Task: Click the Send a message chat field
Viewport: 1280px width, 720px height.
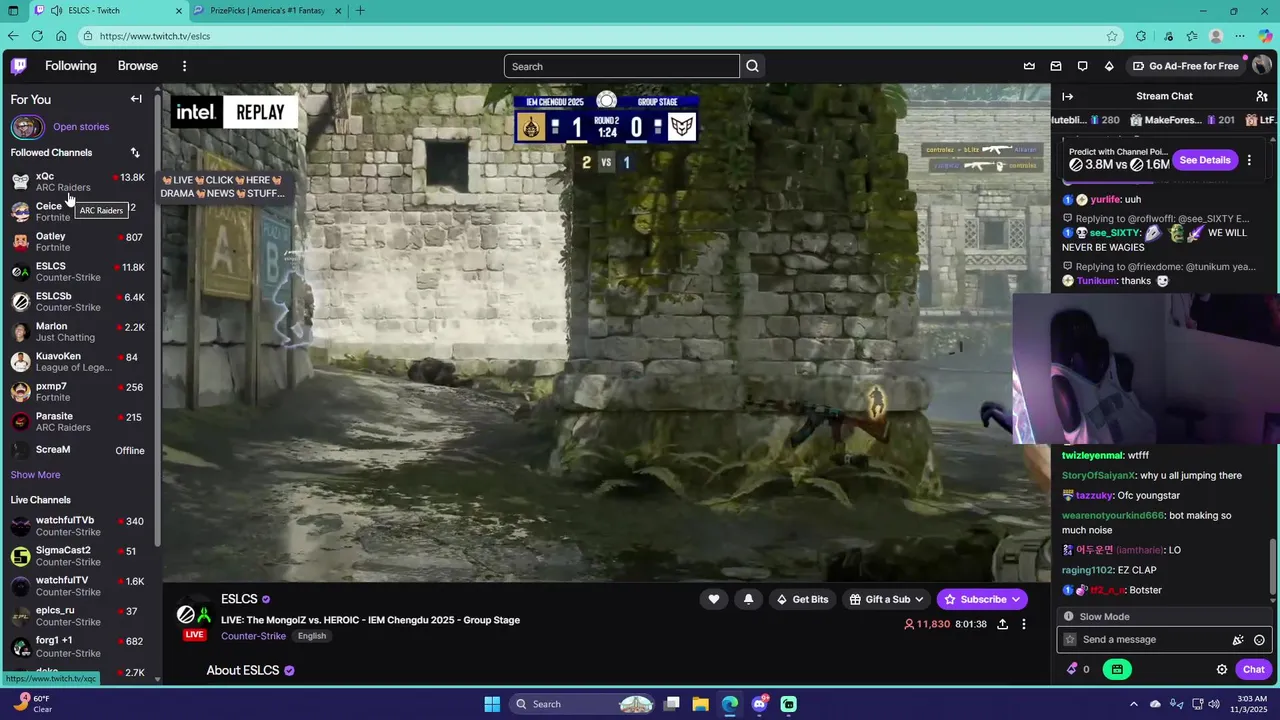Action: [x=1164, y=640]
